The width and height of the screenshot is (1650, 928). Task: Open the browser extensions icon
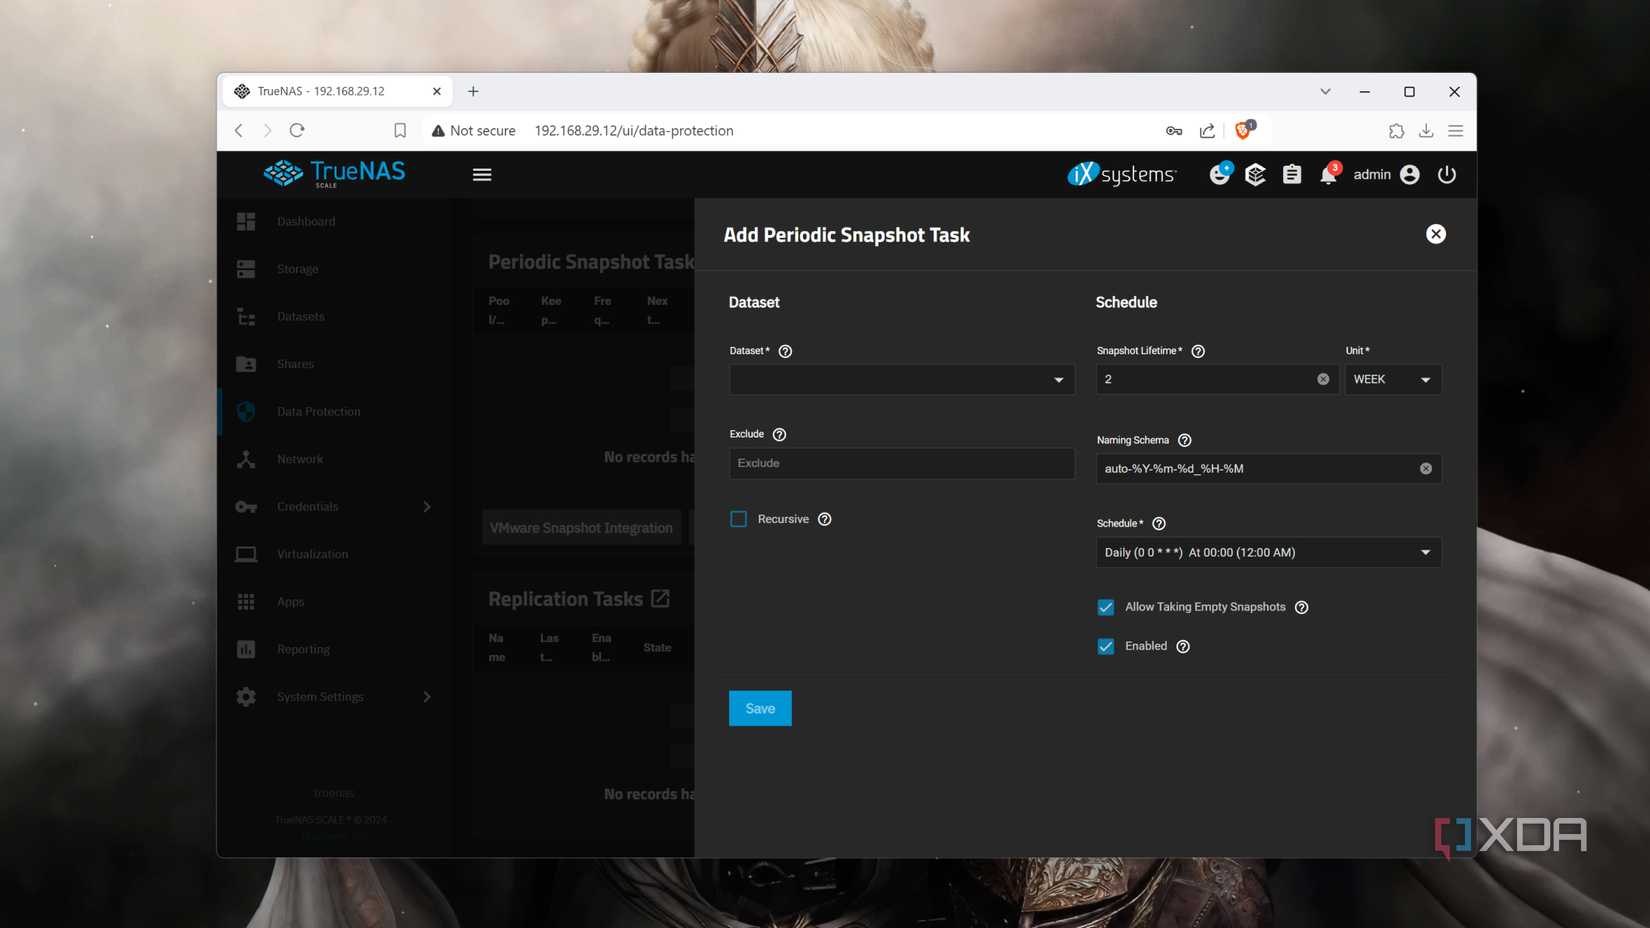1396,131
